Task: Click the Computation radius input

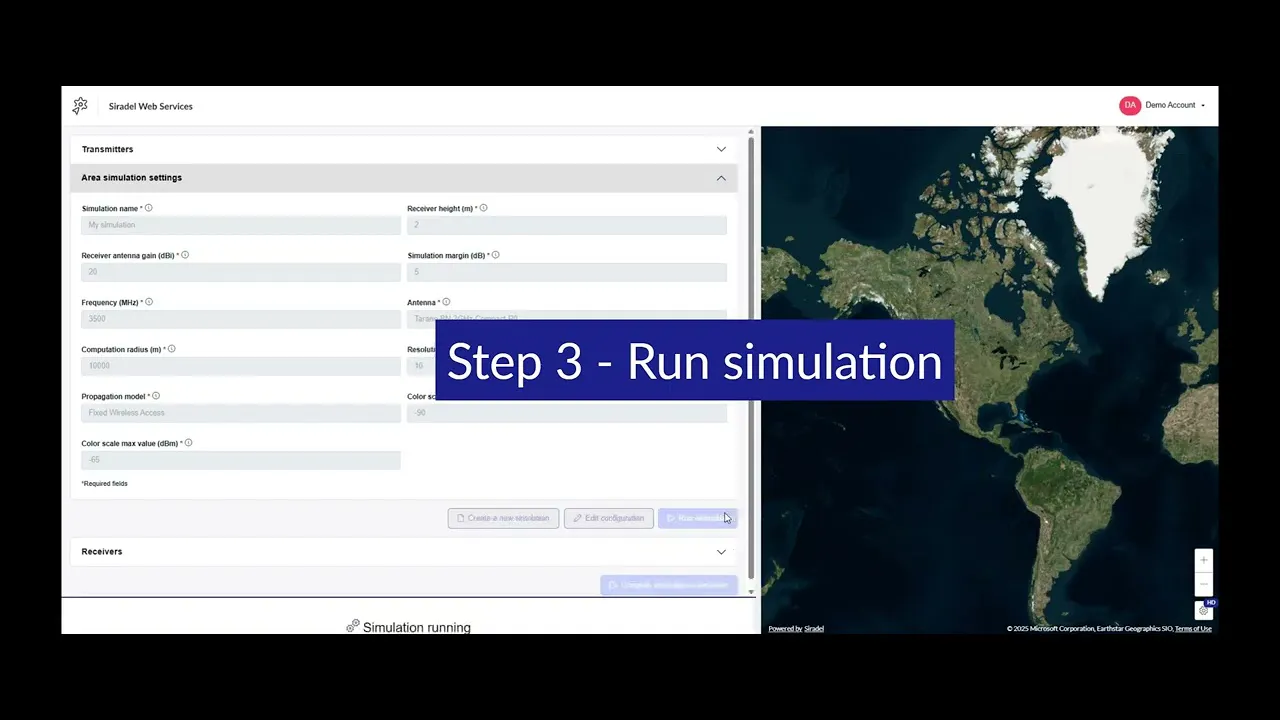Action: tap(241, 366)
